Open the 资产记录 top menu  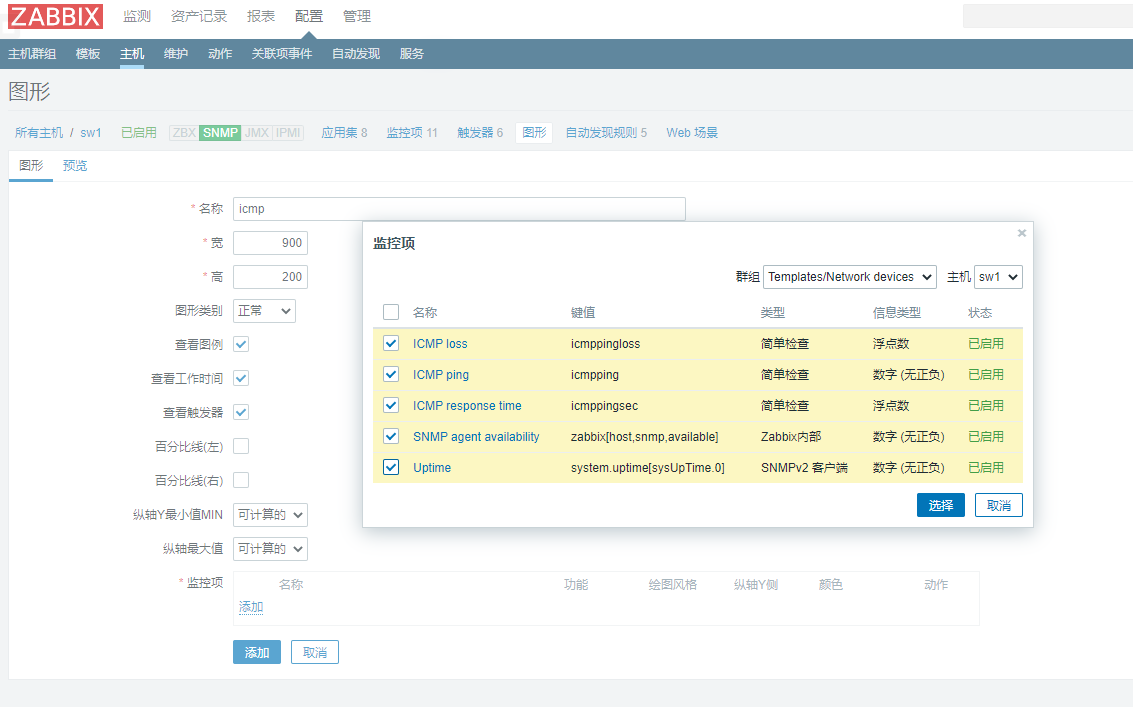[199, 16]
